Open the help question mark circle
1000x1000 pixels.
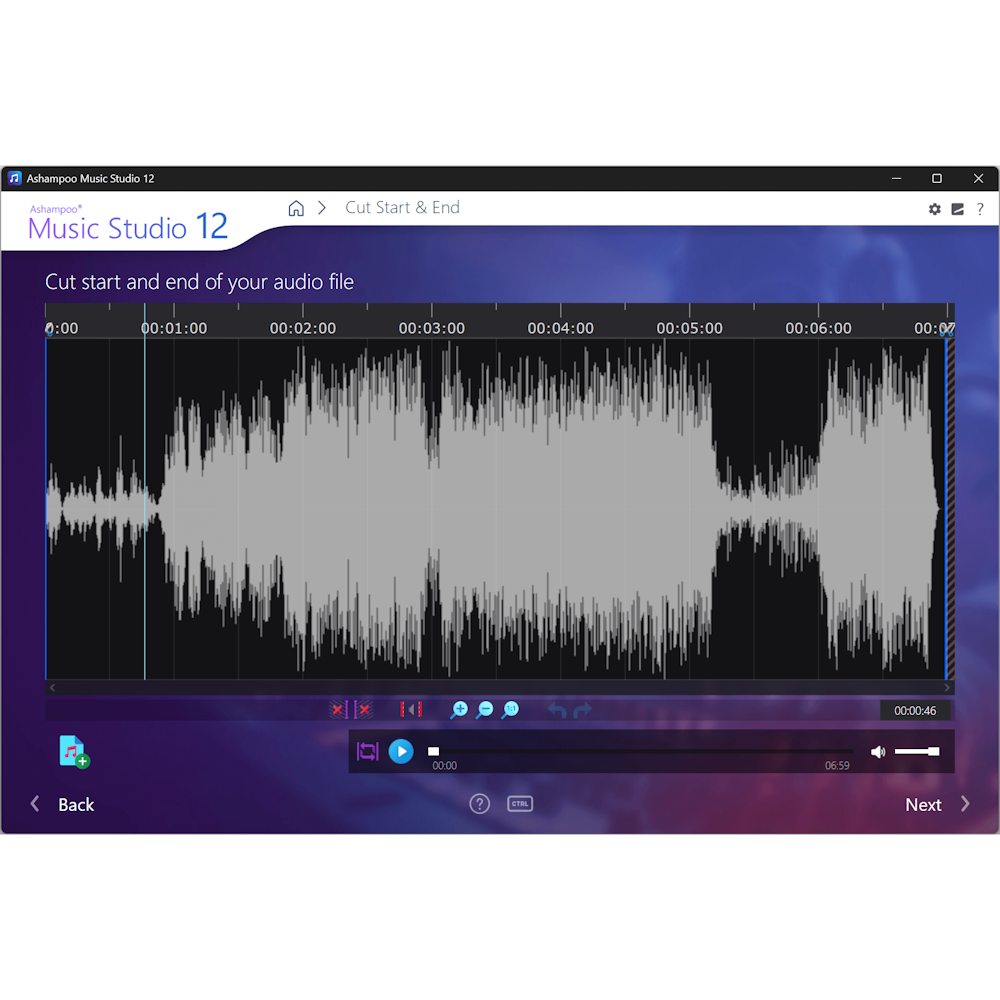click(480, 804)
